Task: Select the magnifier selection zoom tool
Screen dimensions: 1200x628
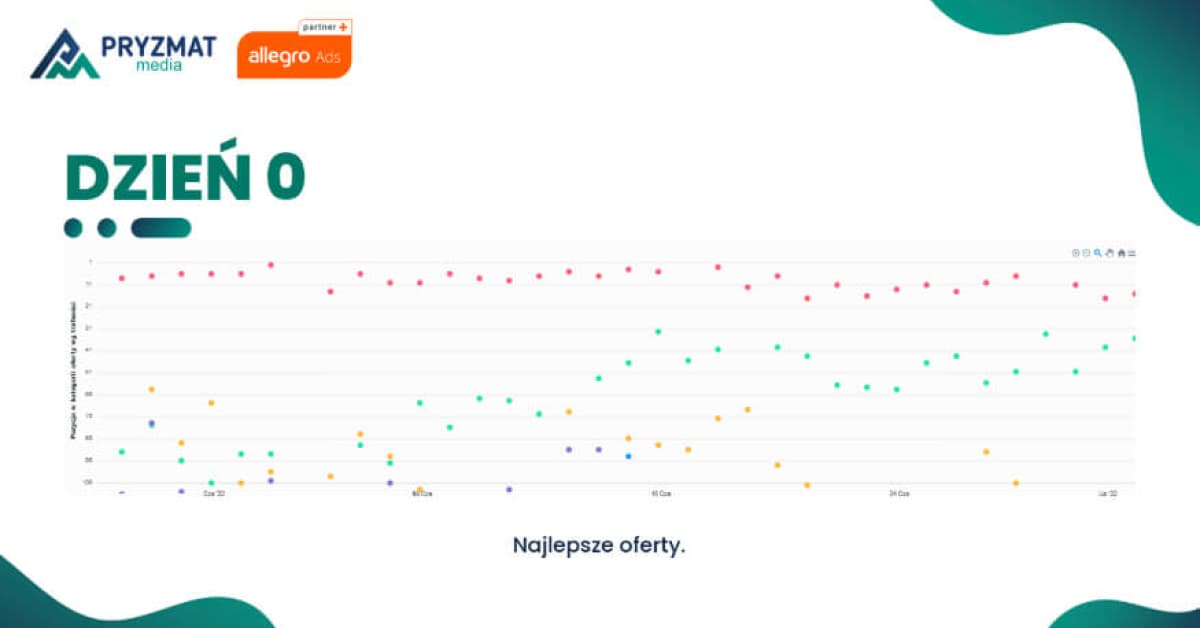Action: [x=1098, y=253]
